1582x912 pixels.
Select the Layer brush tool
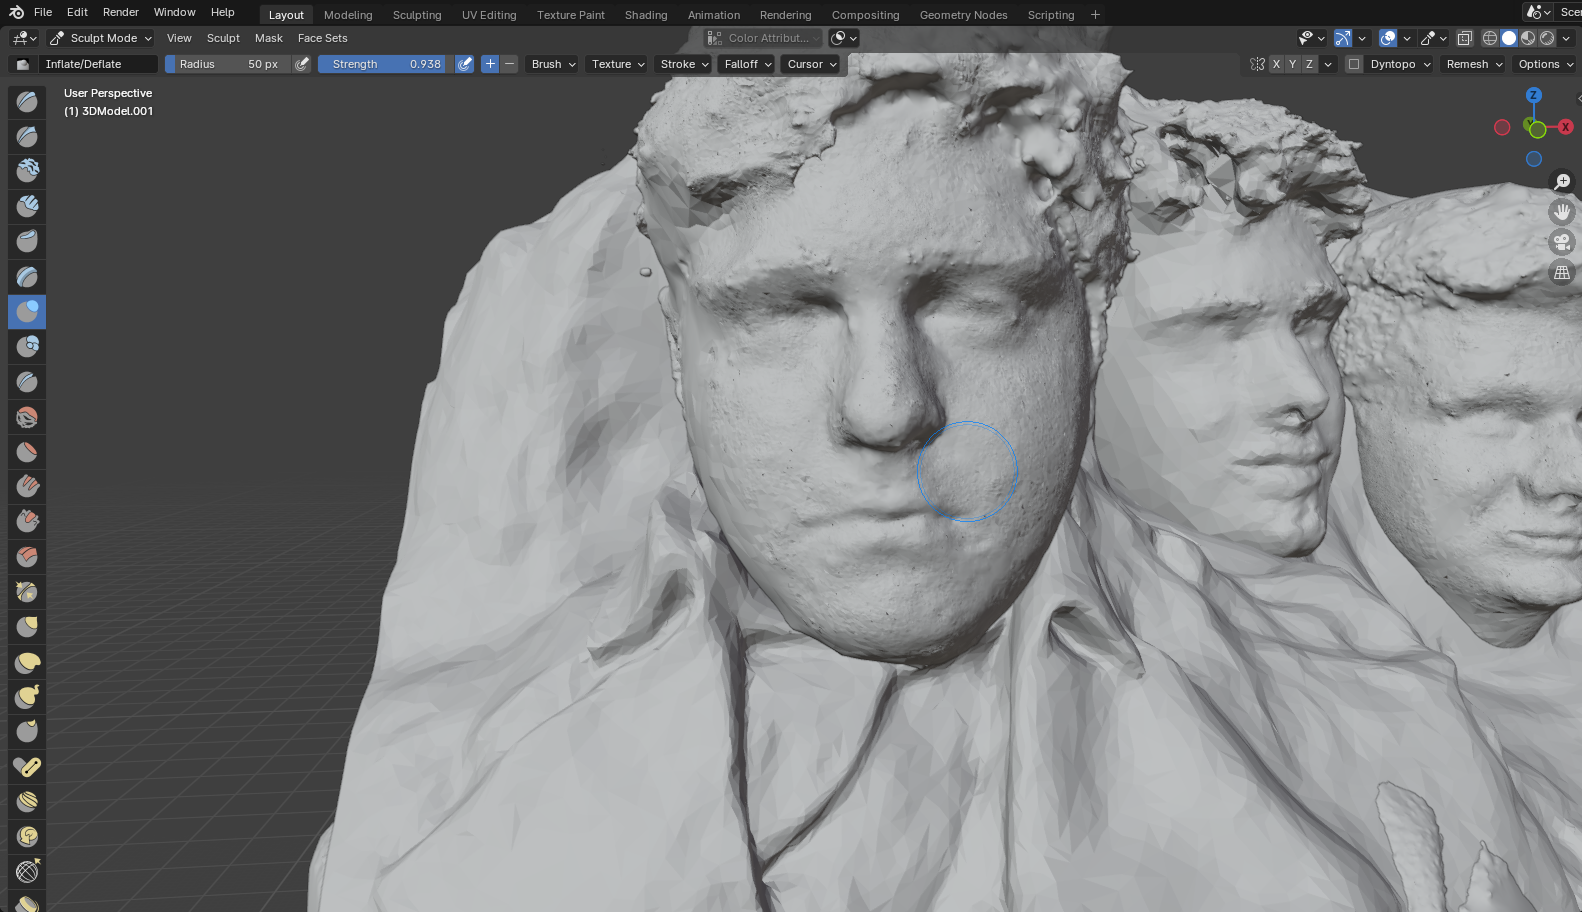(27, 277)
